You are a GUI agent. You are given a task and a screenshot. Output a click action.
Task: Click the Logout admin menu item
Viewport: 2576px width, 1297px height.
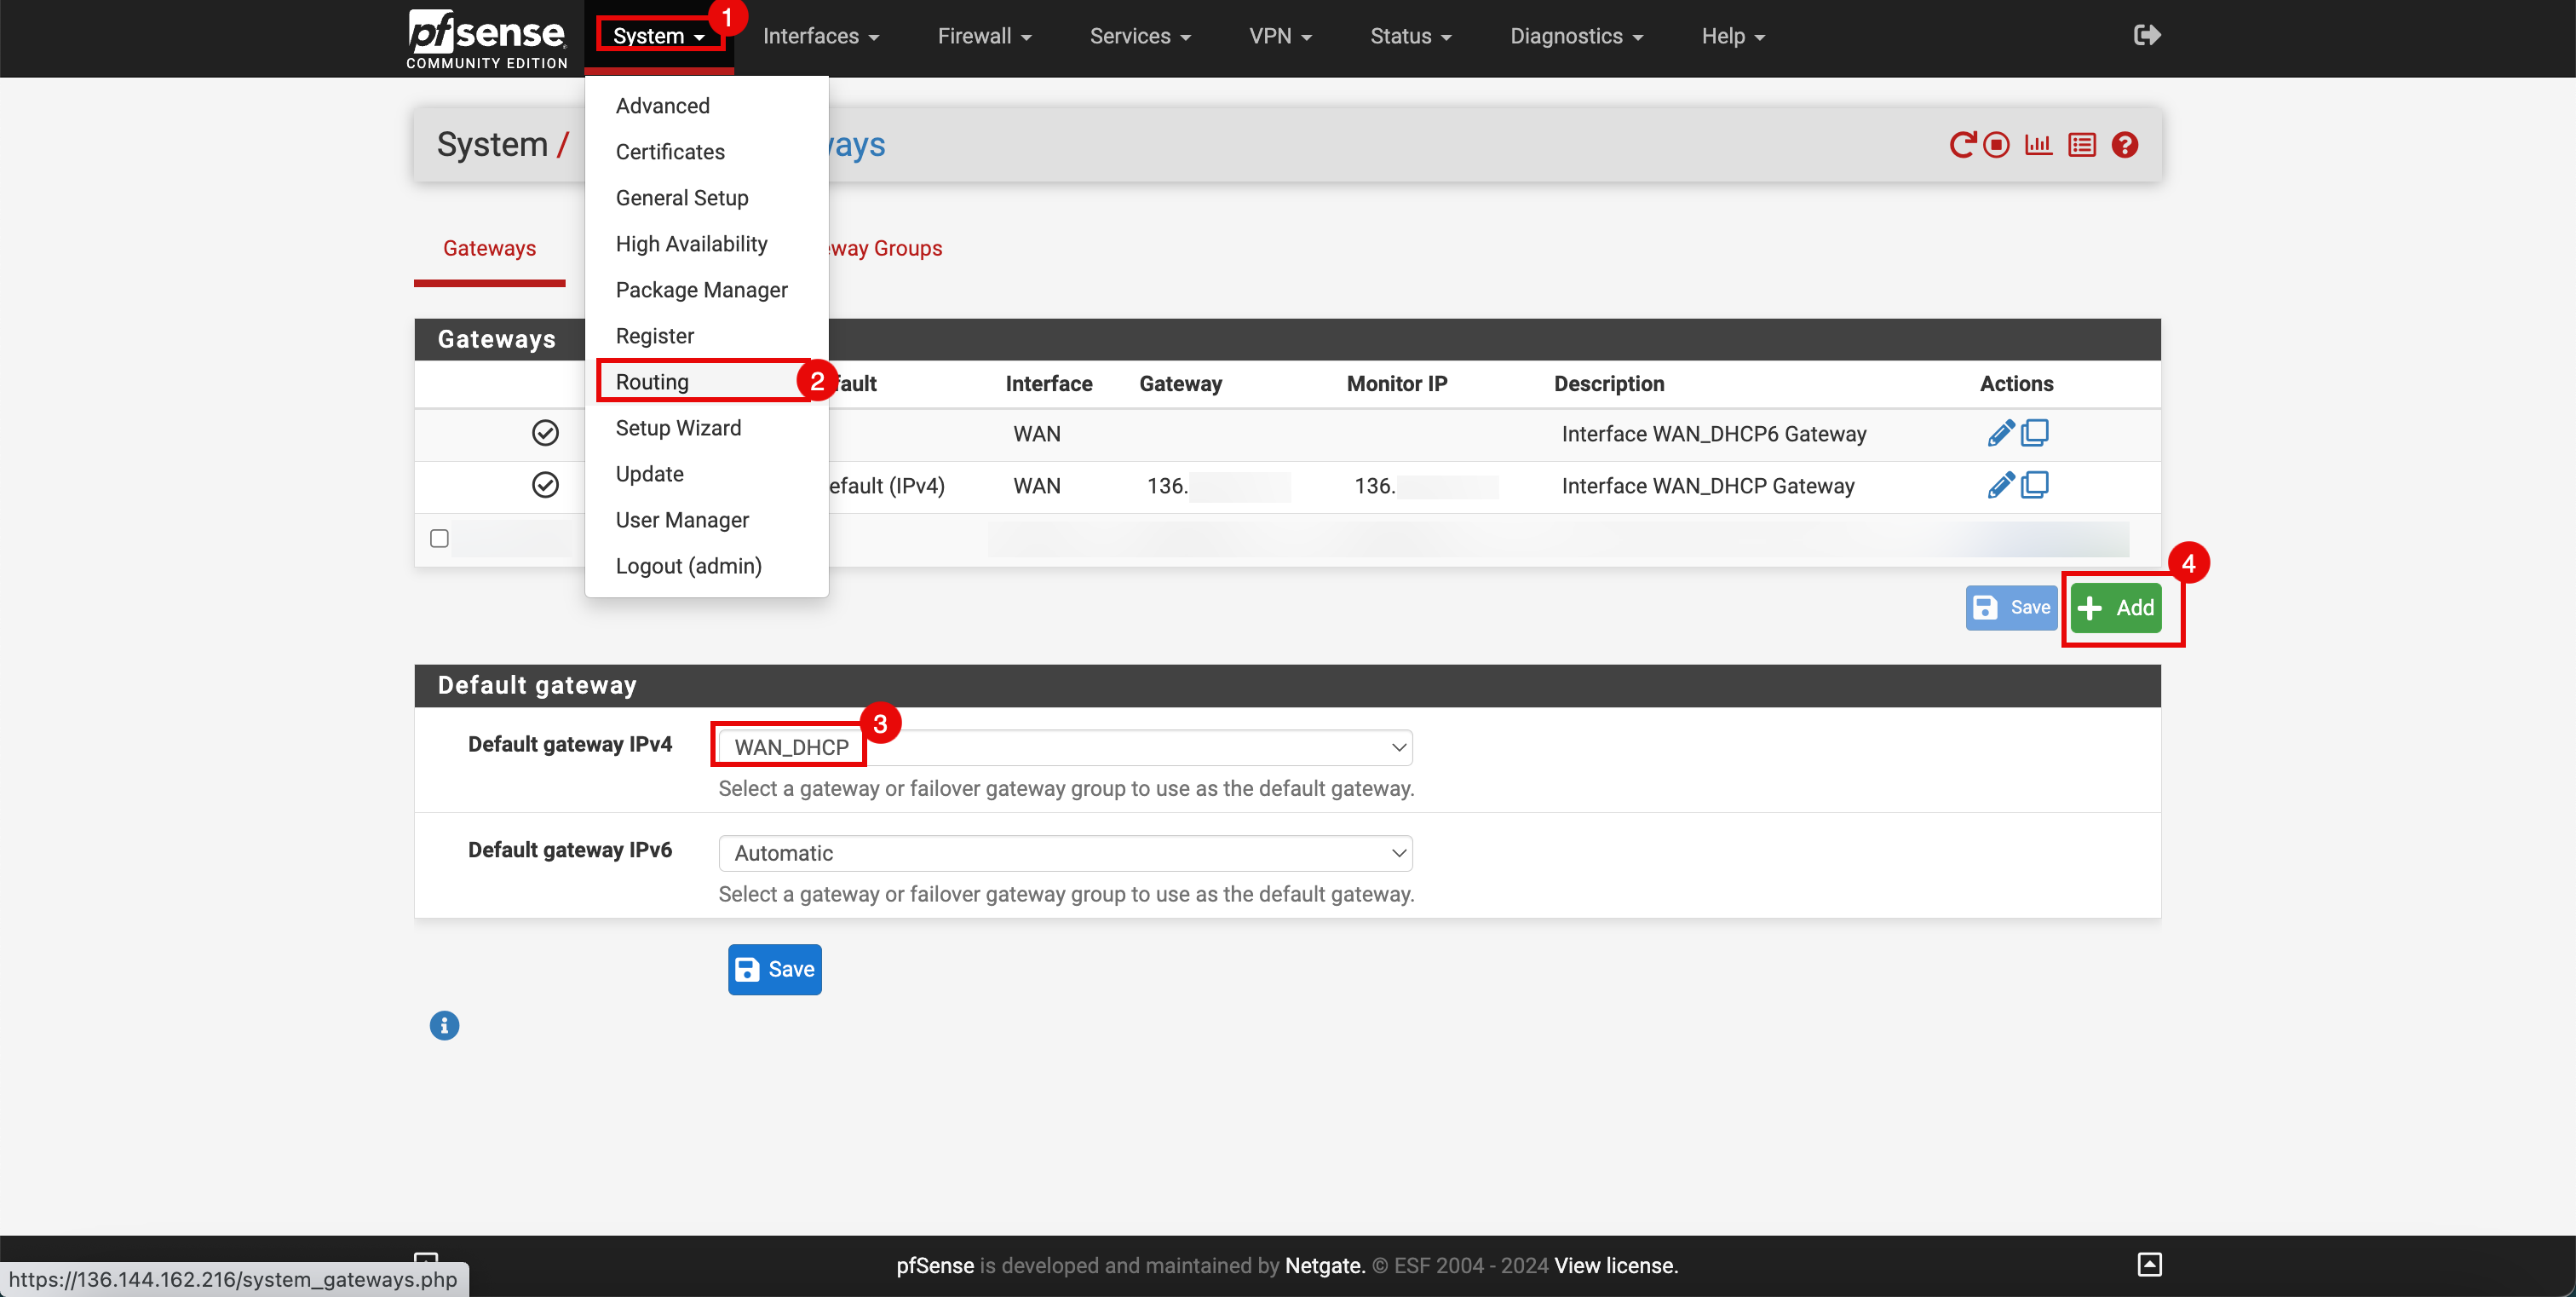click(x=687, y=564)
